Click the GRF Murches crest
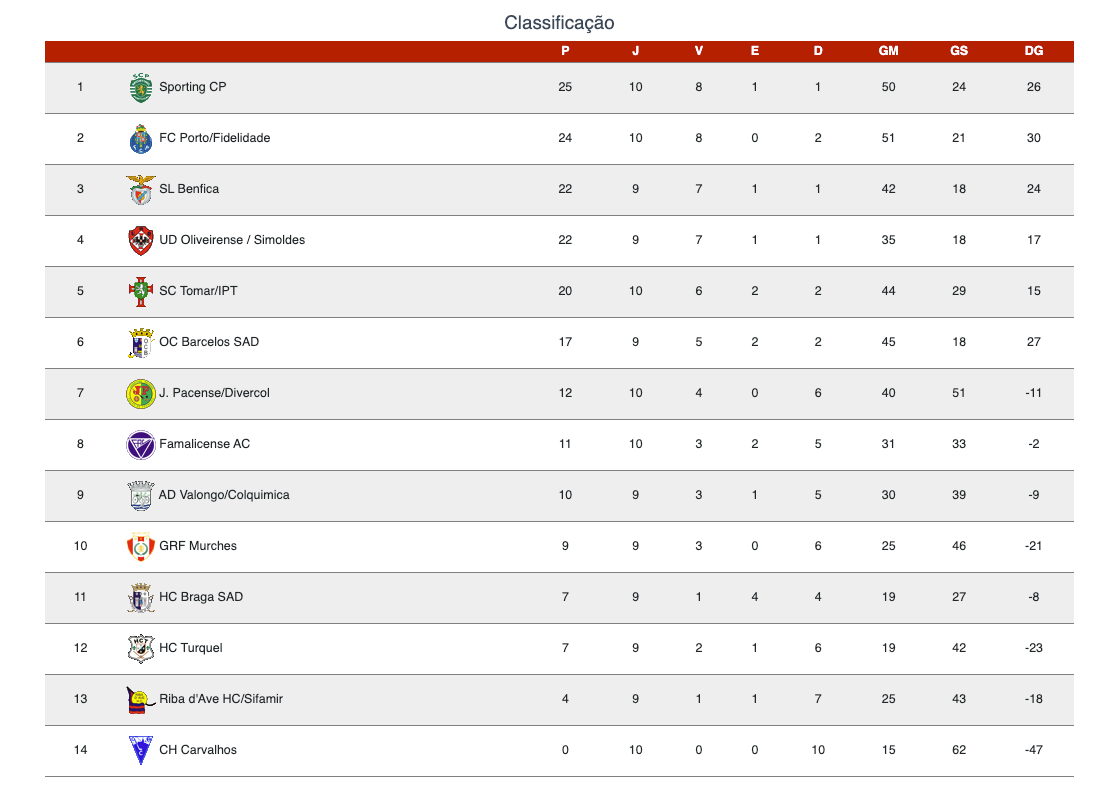This screenshot has height=801, width=1117. tap(141, 547)
